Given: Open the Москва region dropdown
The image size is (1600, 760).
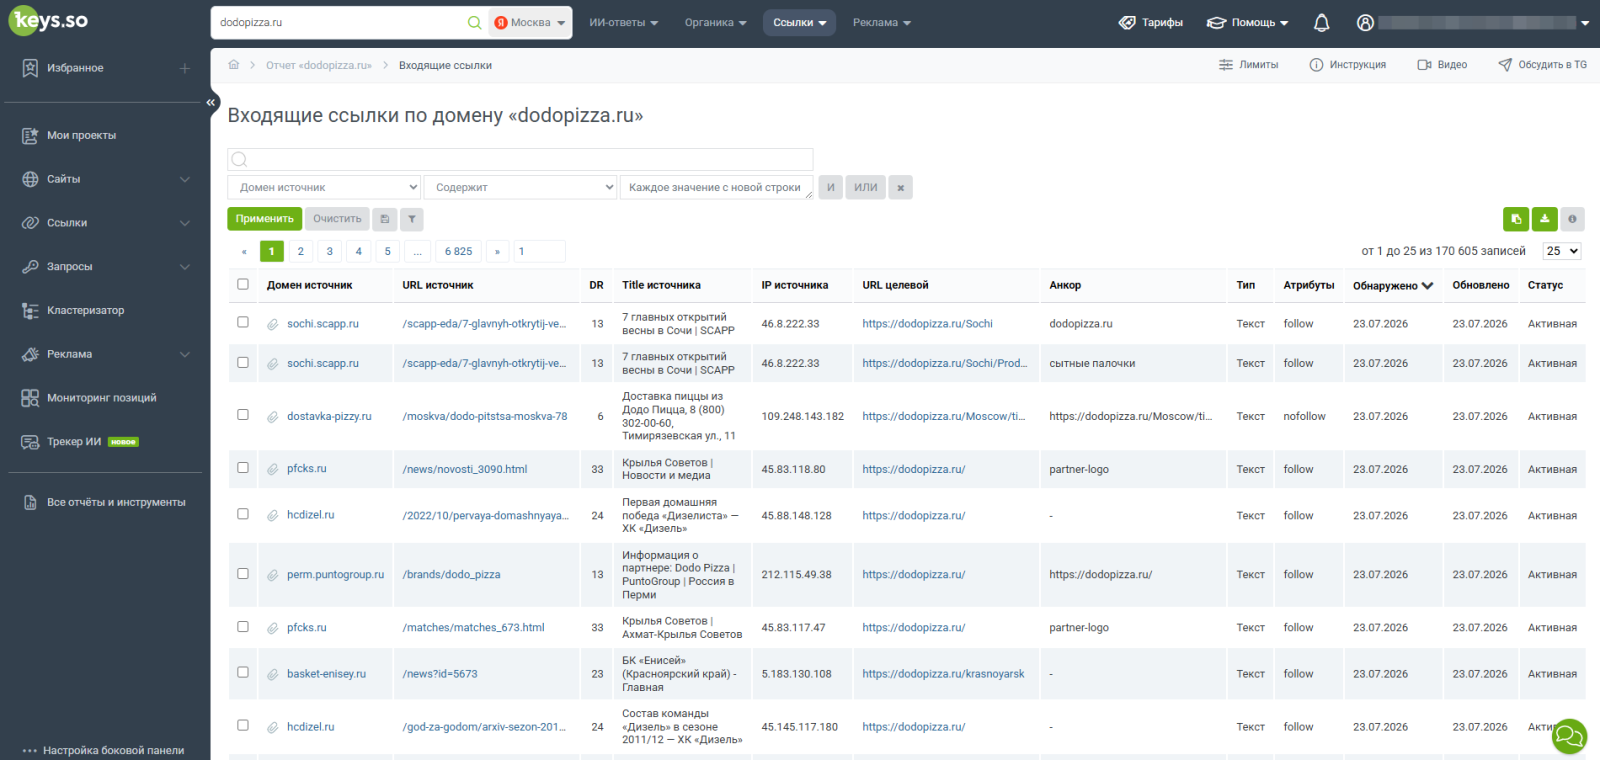Looking at the screenshot, I should pyautogui.click(x=530, y=22).
